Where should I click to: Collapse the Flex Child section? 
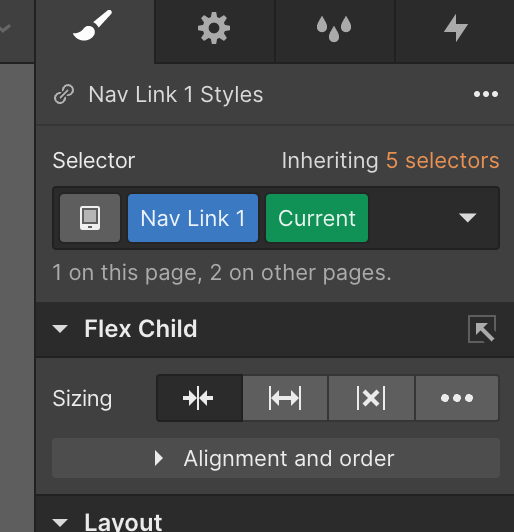(60, 329)
